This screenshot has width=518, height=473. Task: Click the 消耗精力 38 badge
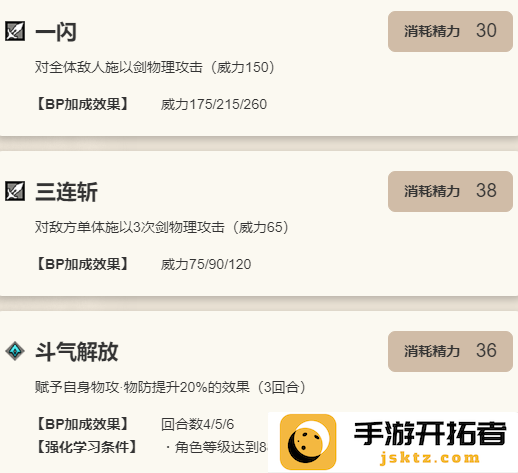(450, 191)
